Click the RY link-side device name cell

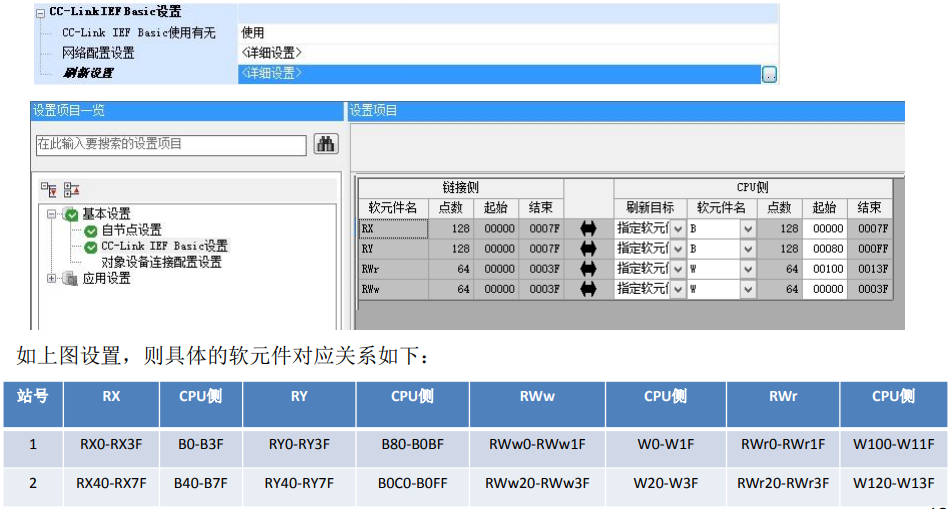[393, 249]
